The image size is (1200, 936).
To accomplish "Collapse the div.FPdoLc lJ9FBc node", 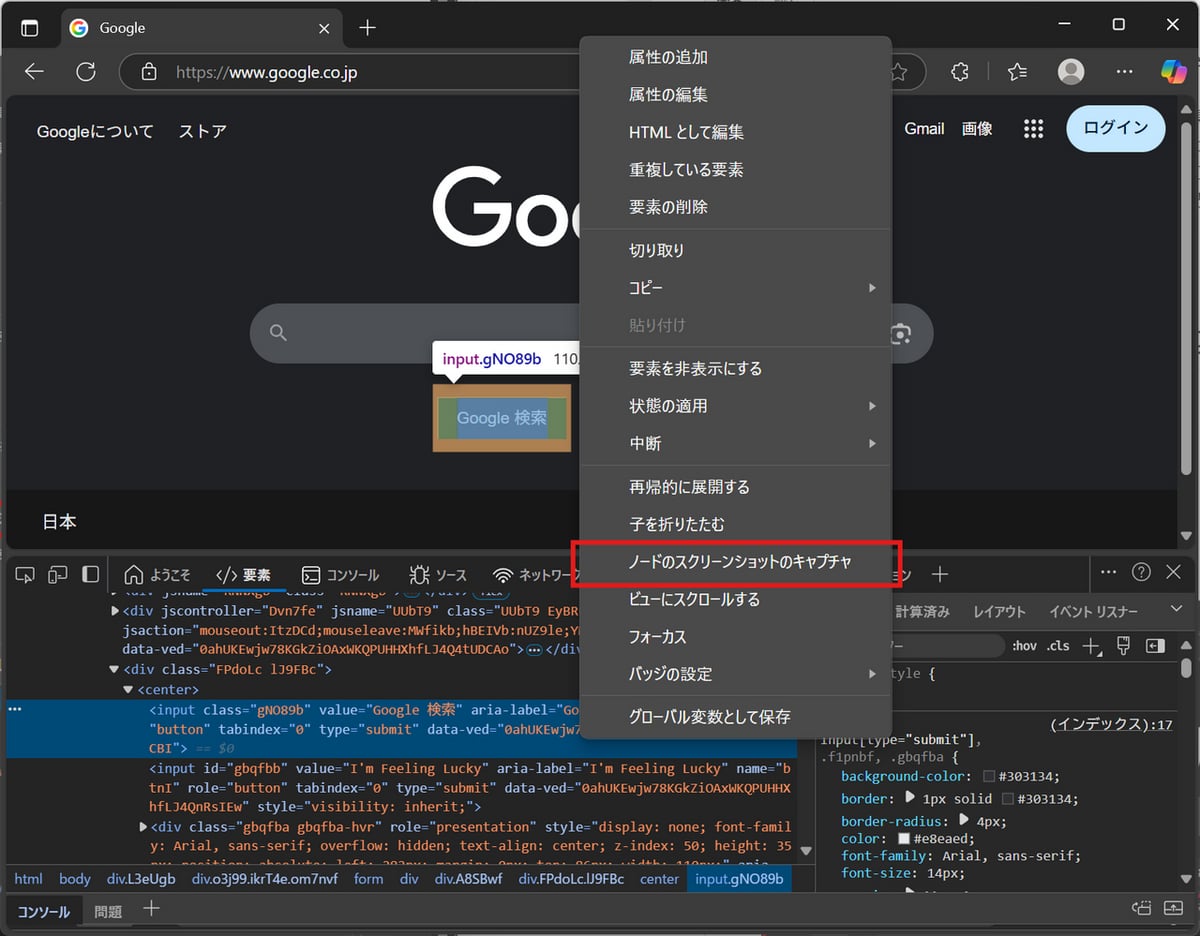I will tap(115, 670).
